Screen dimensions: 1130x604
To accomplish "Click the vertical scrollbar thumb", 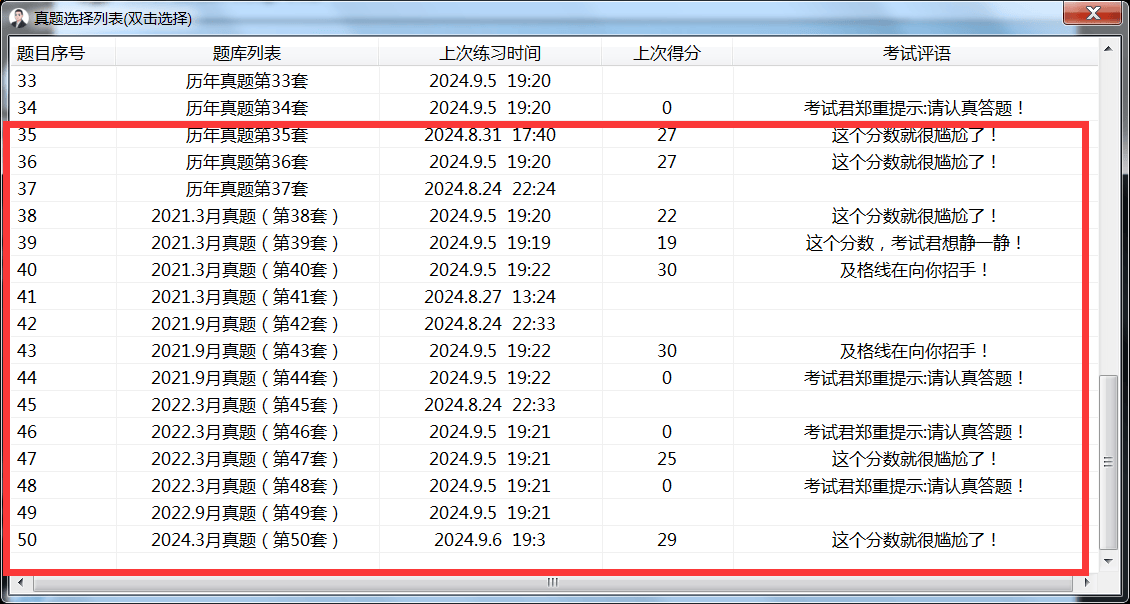I will (x=1107, y=462).
